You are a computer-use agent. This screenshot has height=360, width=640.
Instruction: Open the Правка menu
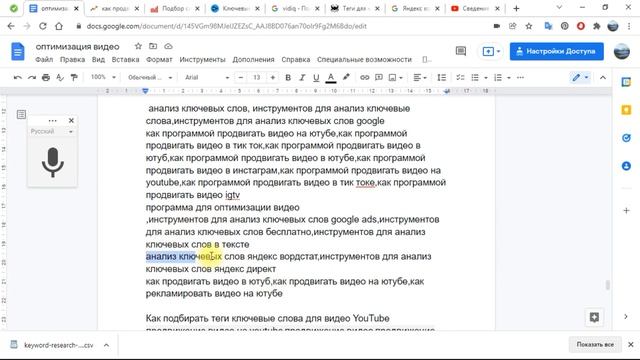tap(72, 60)
